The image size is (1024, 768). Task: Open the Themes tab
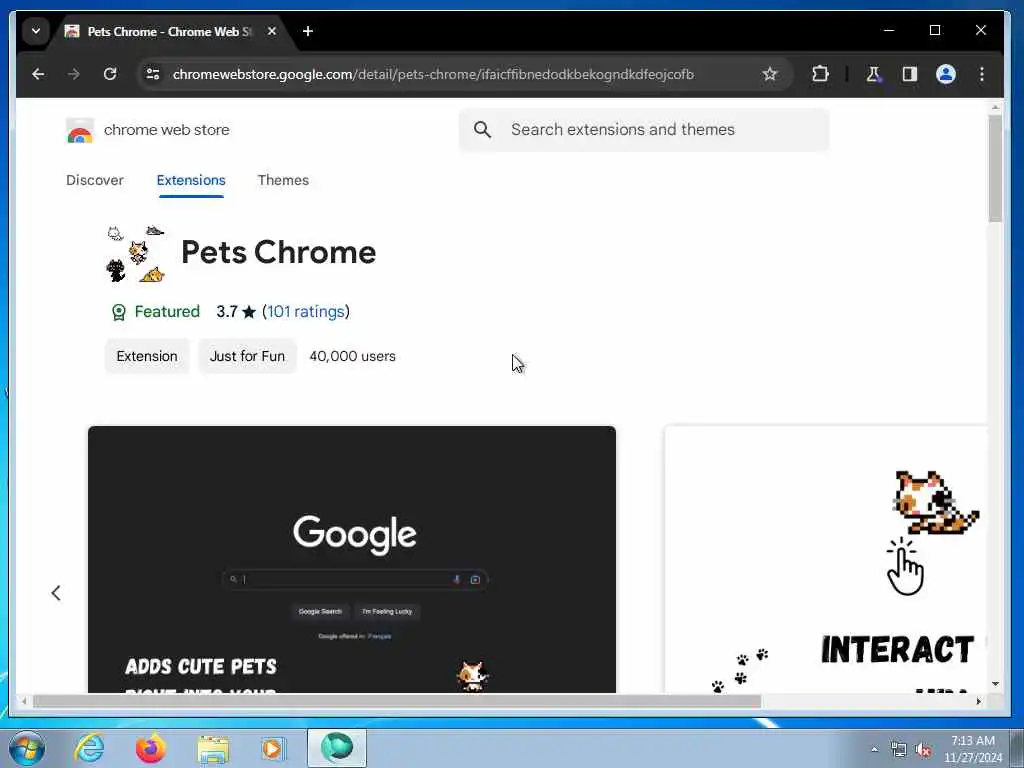click(283, 180)
